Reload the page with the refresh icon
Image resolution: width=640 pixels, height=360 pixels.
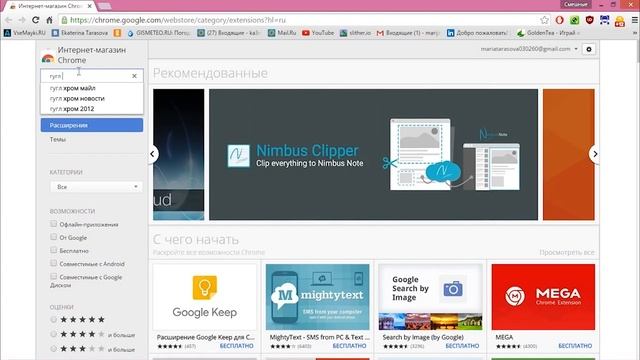pyautogui.click(x=36, y=20)
